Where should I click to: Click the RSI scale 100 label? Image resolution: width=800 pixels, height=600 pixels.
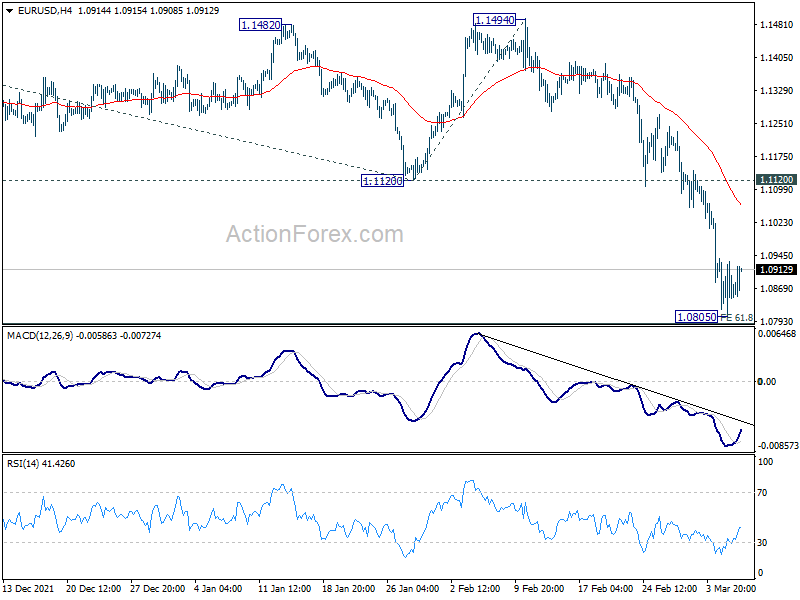pyautogui.click(x=766, y=462)
